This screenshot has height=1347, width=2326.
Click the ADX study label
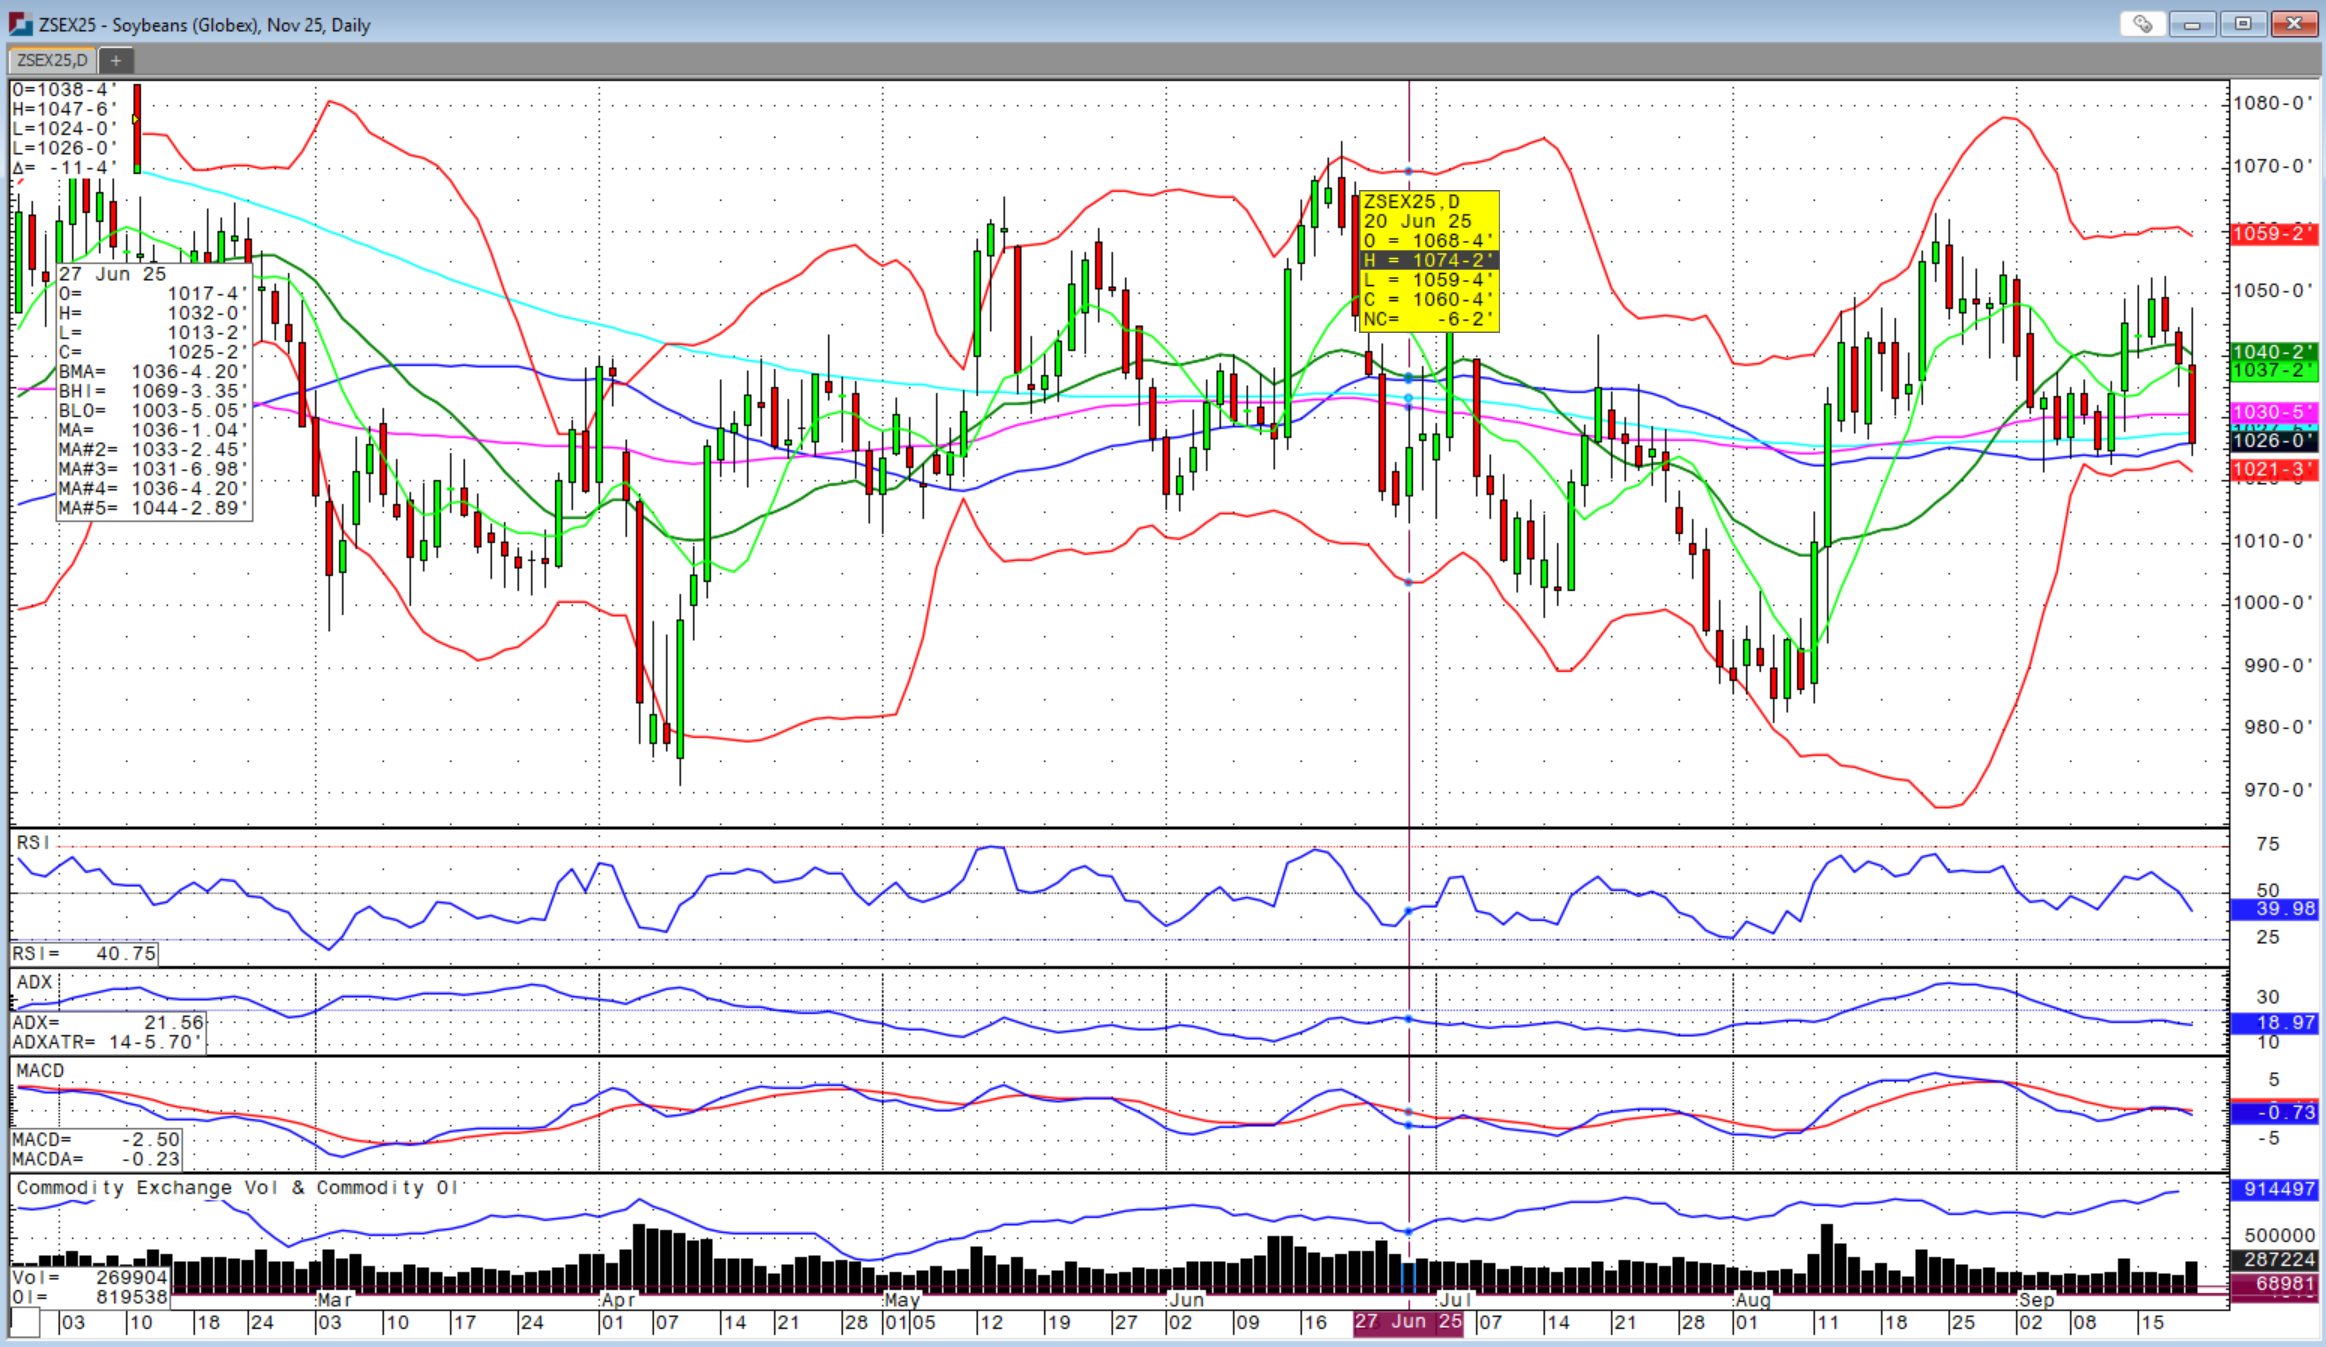[x=34, y=983]
